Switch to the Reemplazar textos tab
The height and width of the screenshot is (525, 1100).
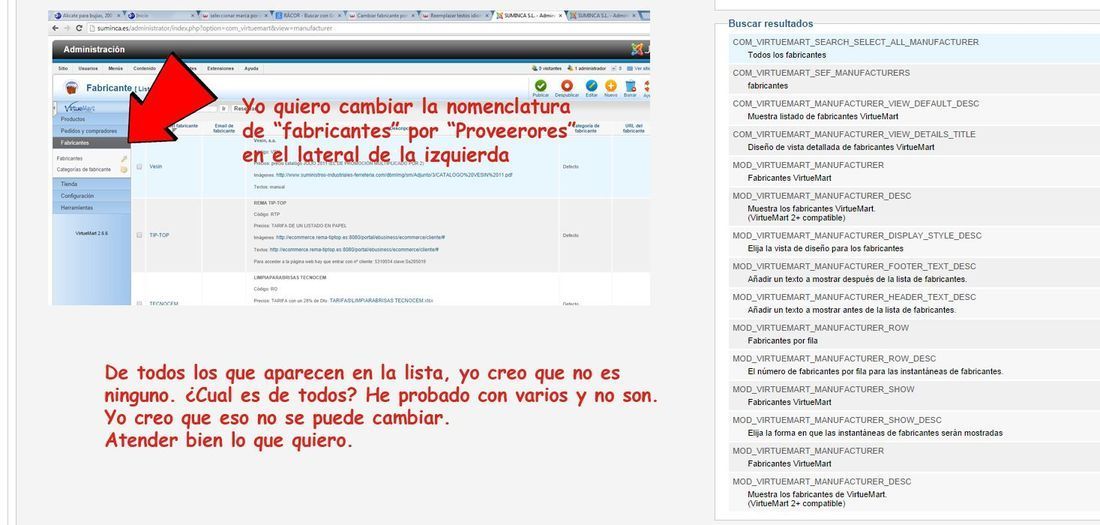coord(456,15)
